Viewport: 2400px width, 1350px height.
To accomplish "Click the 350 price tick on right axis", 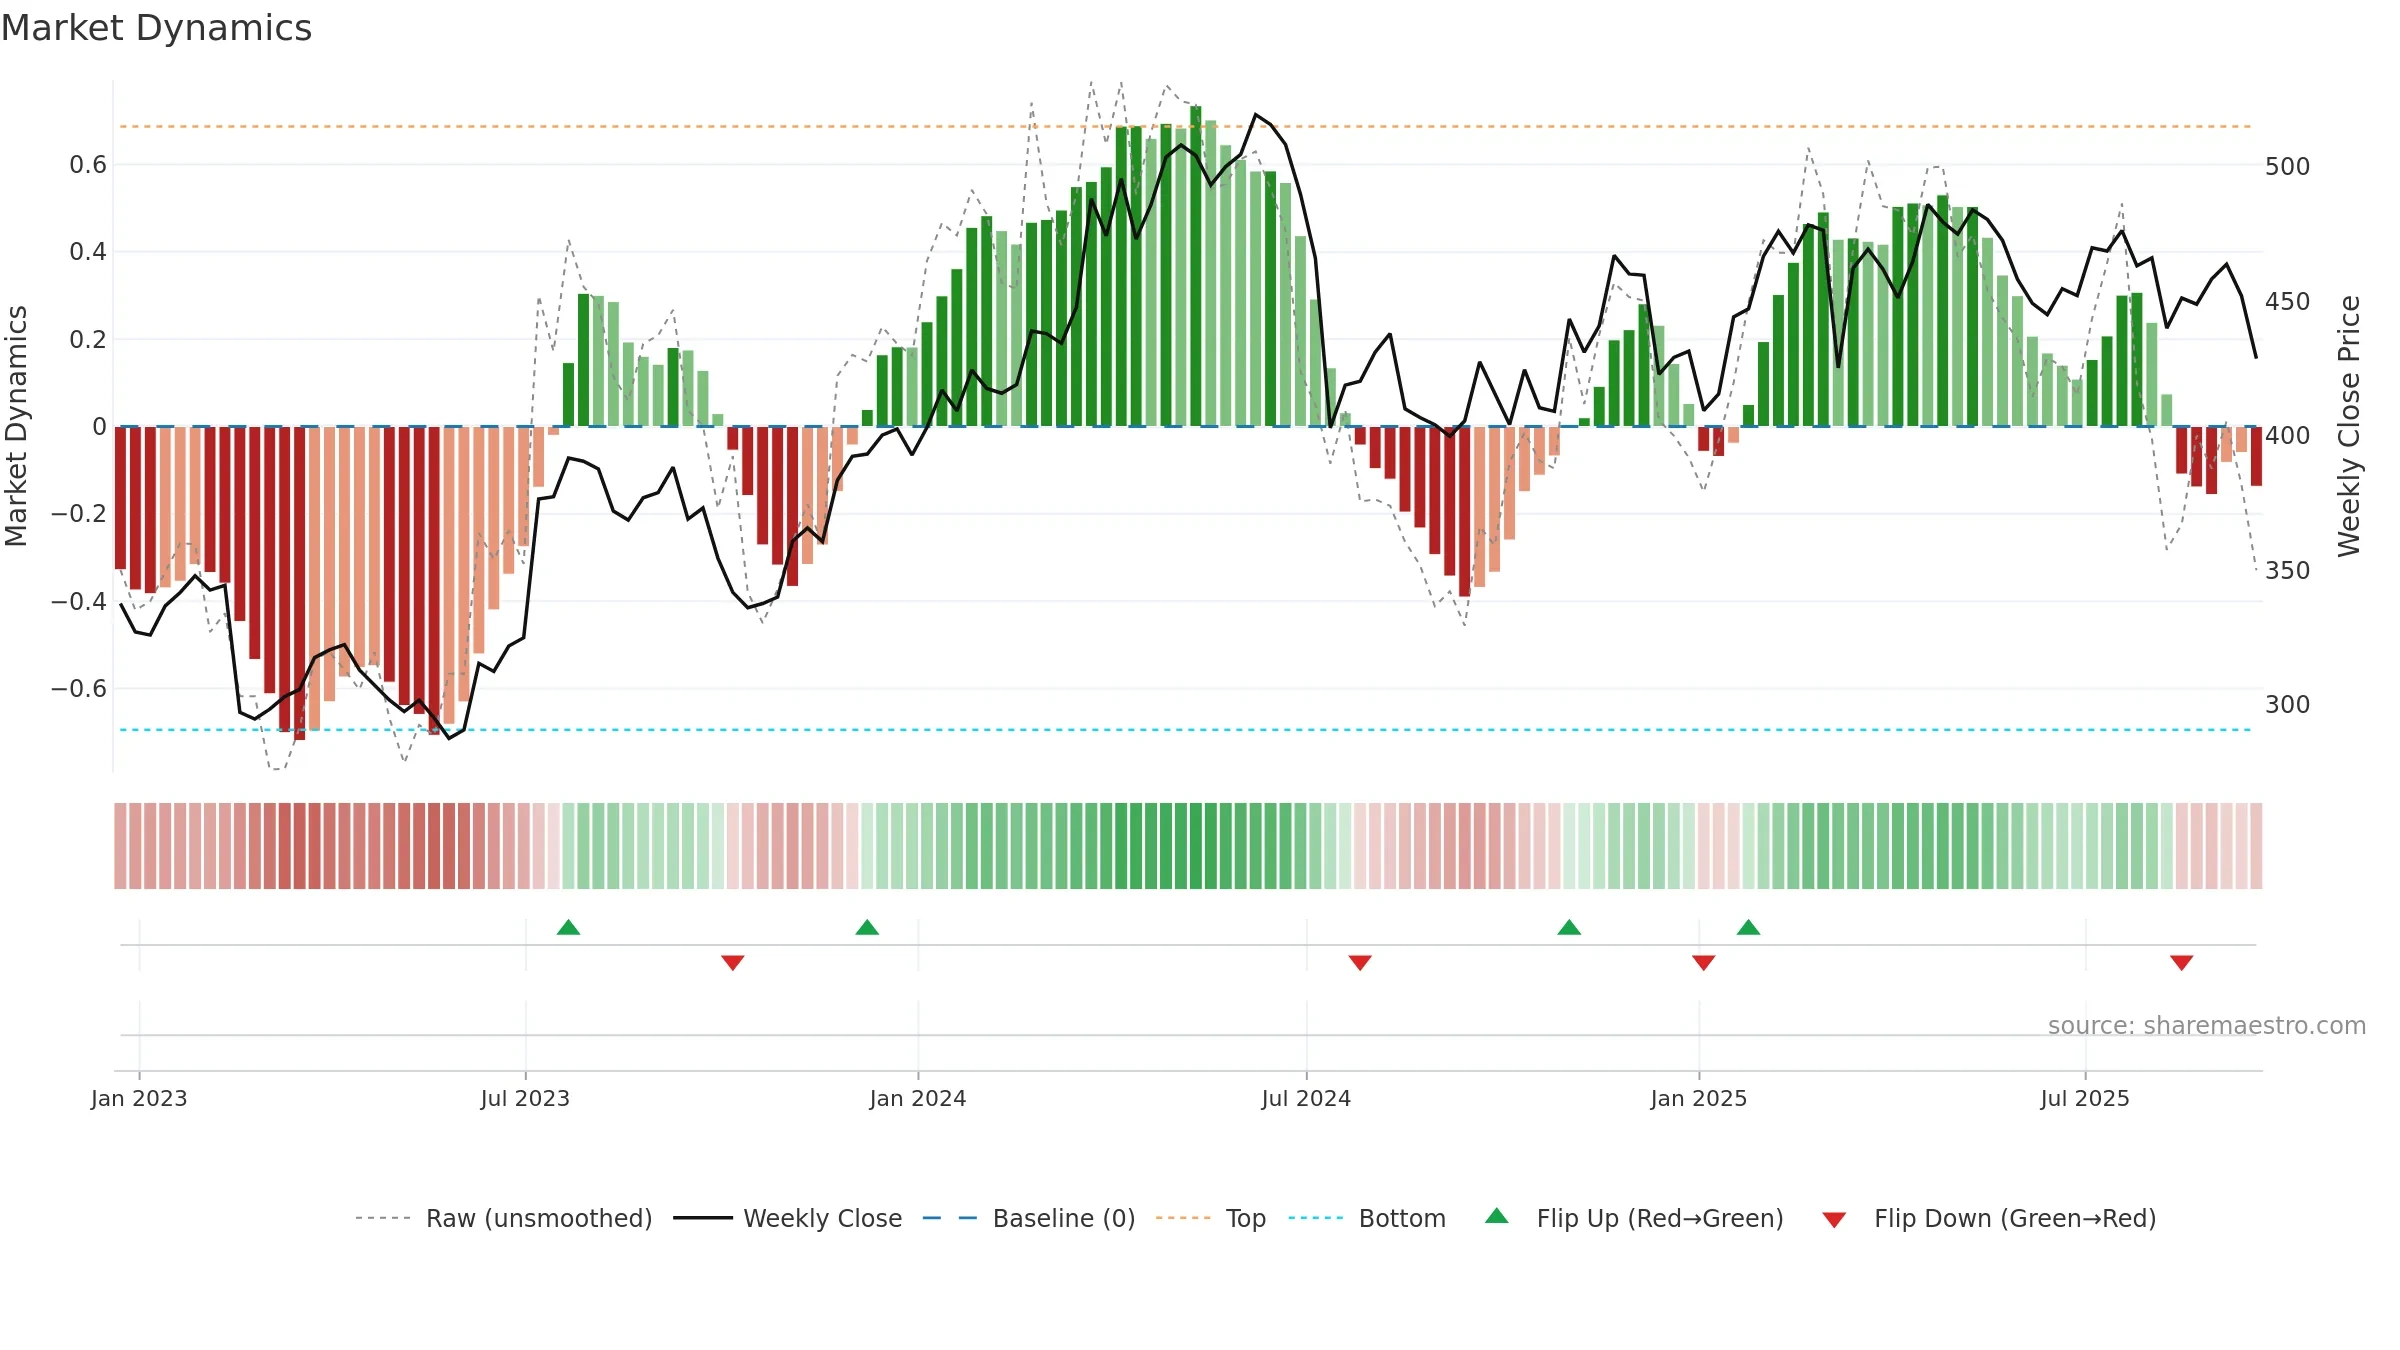I will pyautogui.click(x=2288, y=570).
